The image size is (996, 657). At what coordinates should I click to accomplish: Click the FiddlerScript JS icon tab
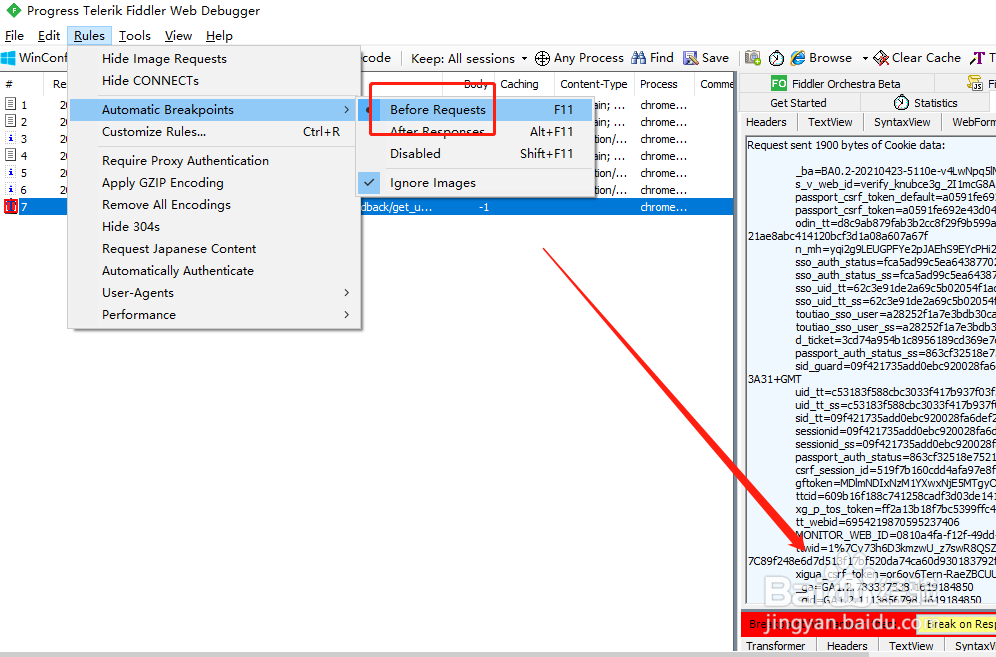974,83
